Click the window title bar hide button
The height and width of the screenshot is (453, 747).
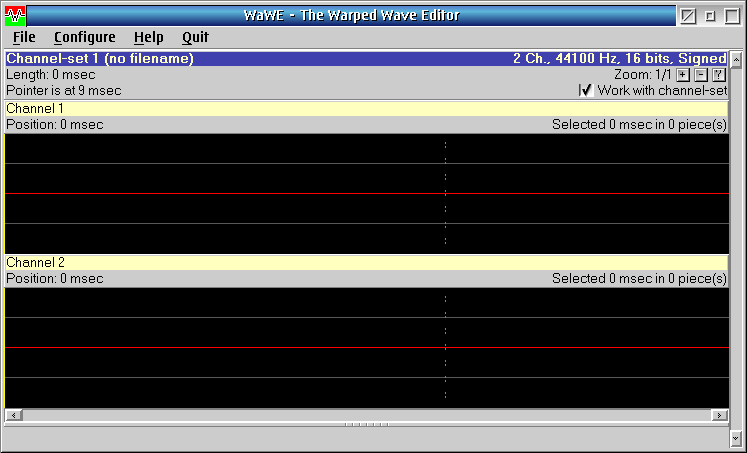click(688, 16)
